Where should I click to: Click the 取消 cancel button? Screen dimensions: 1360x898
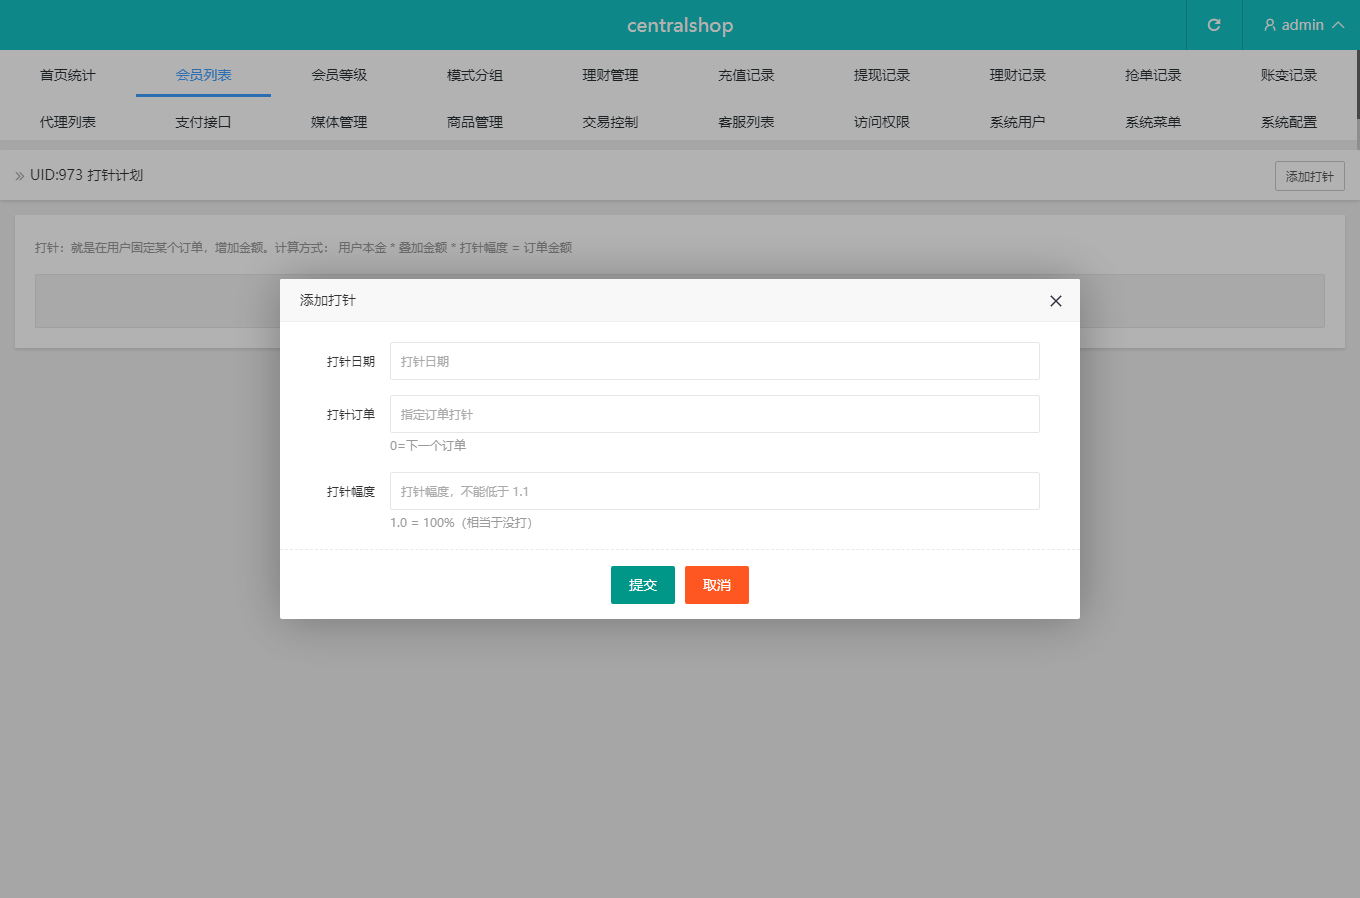point(716,585)
